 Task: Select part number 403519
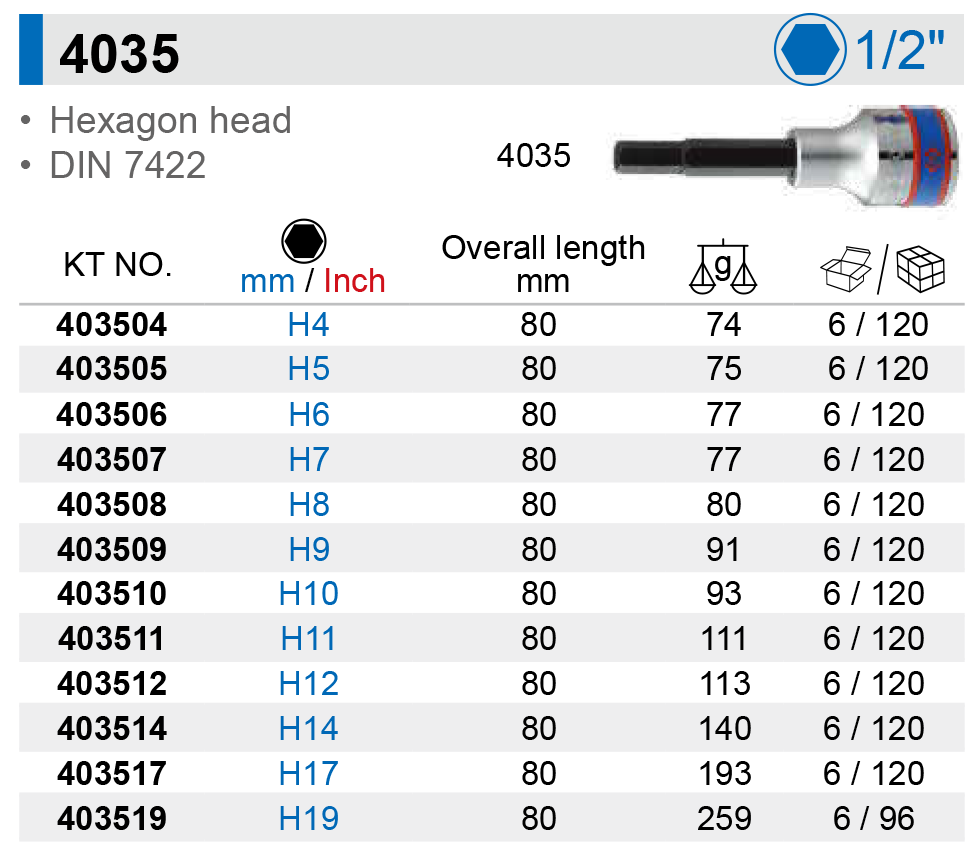coord(112,819)
